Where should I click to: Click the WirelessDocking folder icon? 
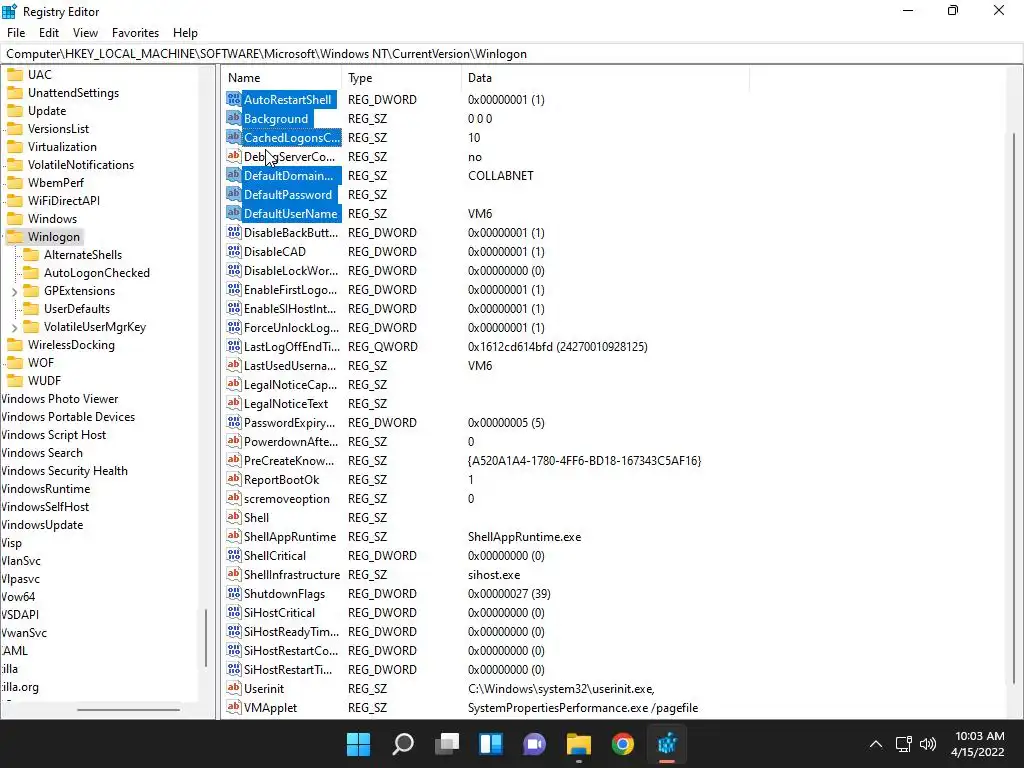pyautogui.click(x=14, y=344)
